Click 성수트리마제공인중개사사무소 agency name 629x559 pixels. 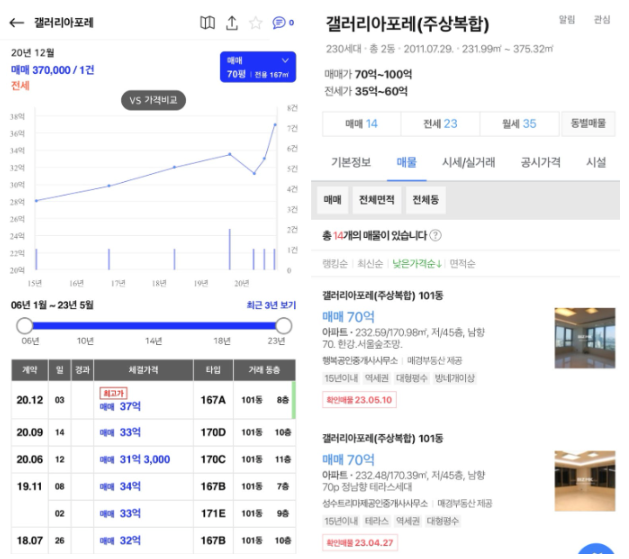375,503
